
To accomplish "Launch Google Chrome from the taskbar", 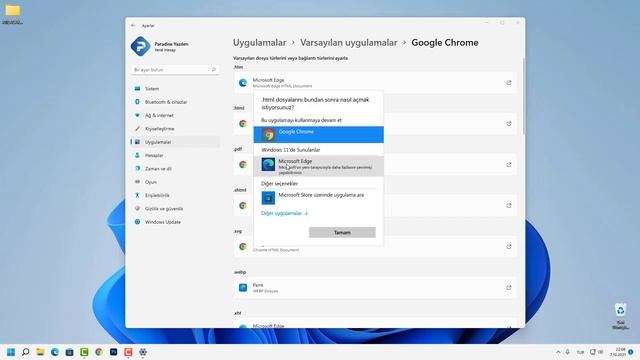I will pyautogui.click(x=99, y=352).
